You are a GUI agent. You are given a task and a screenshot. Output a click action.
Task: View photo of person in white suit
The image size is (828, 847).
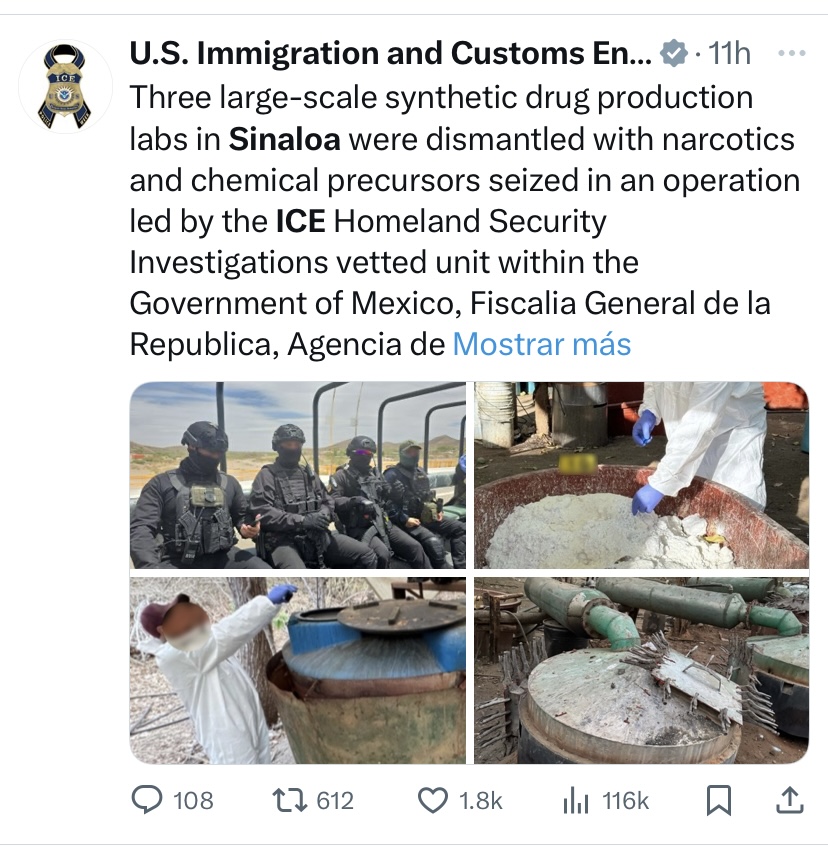click(298, 671)
